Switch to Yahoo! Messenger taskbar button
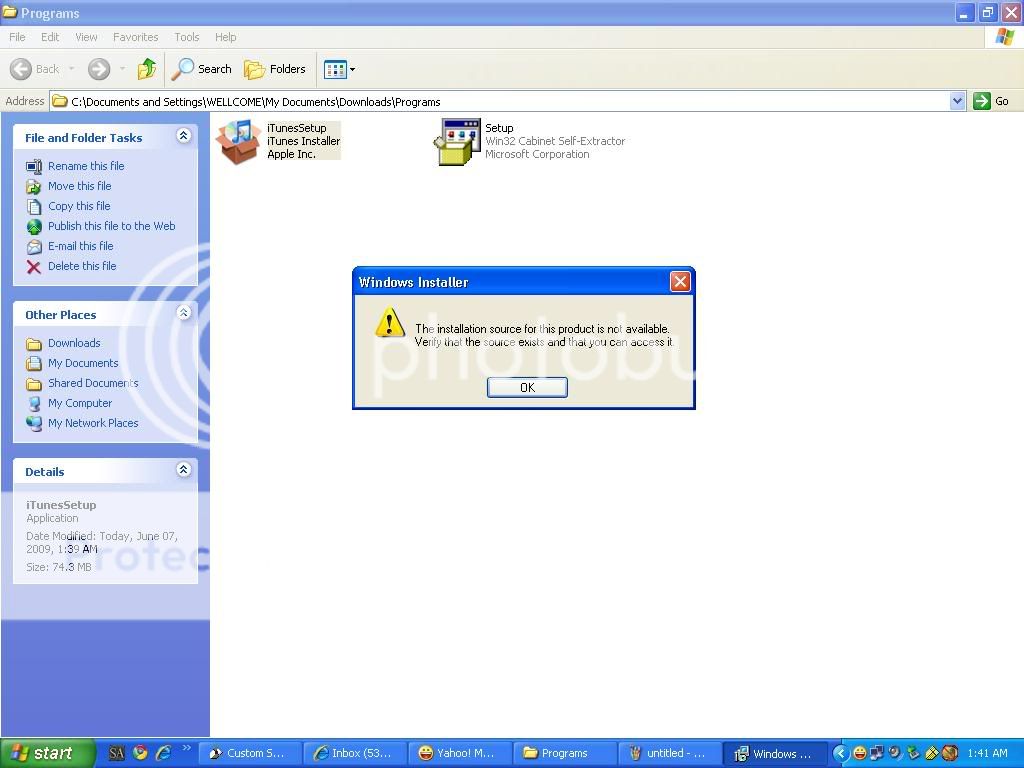1024x768 pixels. 460,754
